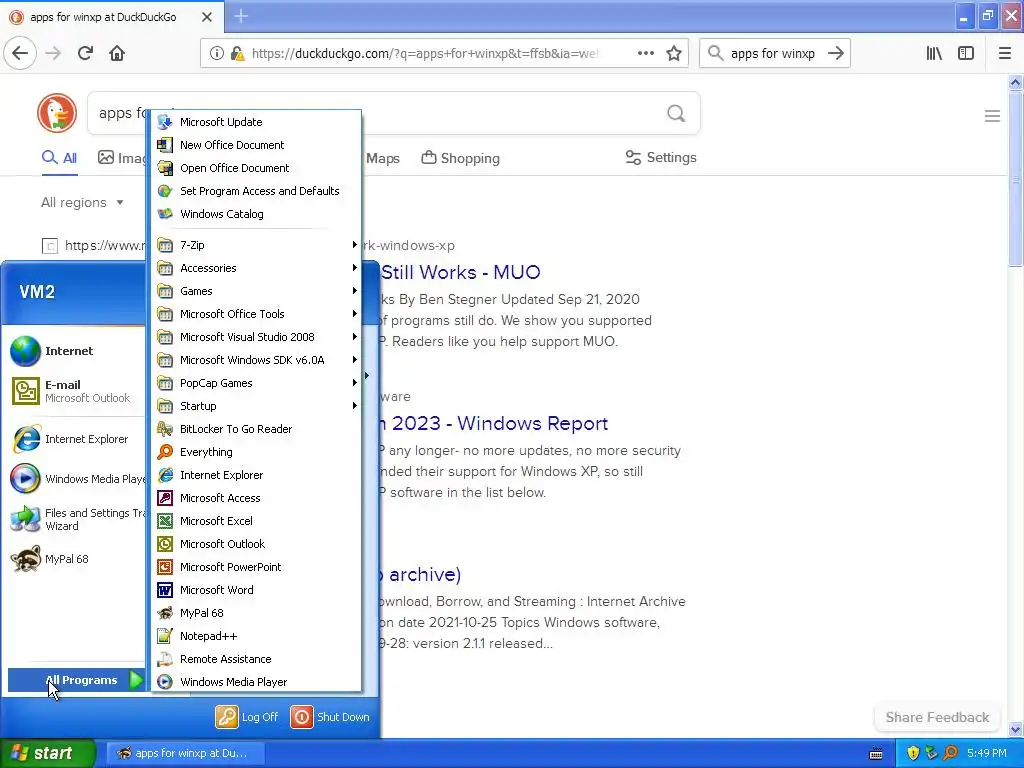Click the browser reload button
This screenshot has width=1024, height=768.
85,53
